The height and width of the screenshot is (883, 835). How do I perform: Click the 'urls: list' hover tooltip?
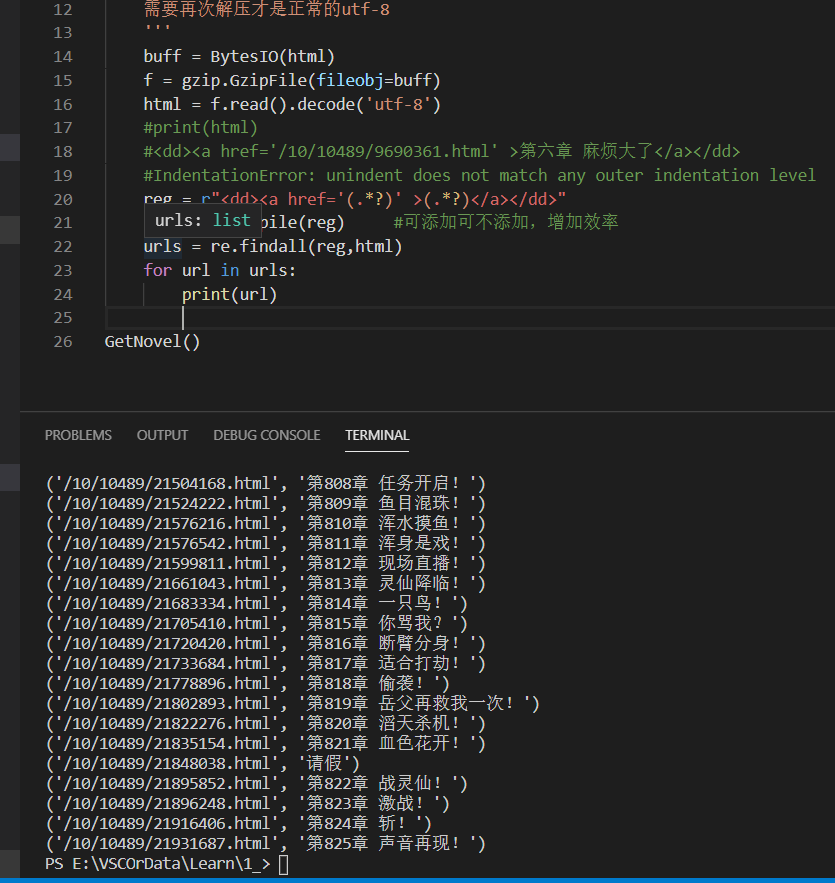pyautogui.click(x=202, y=220)
